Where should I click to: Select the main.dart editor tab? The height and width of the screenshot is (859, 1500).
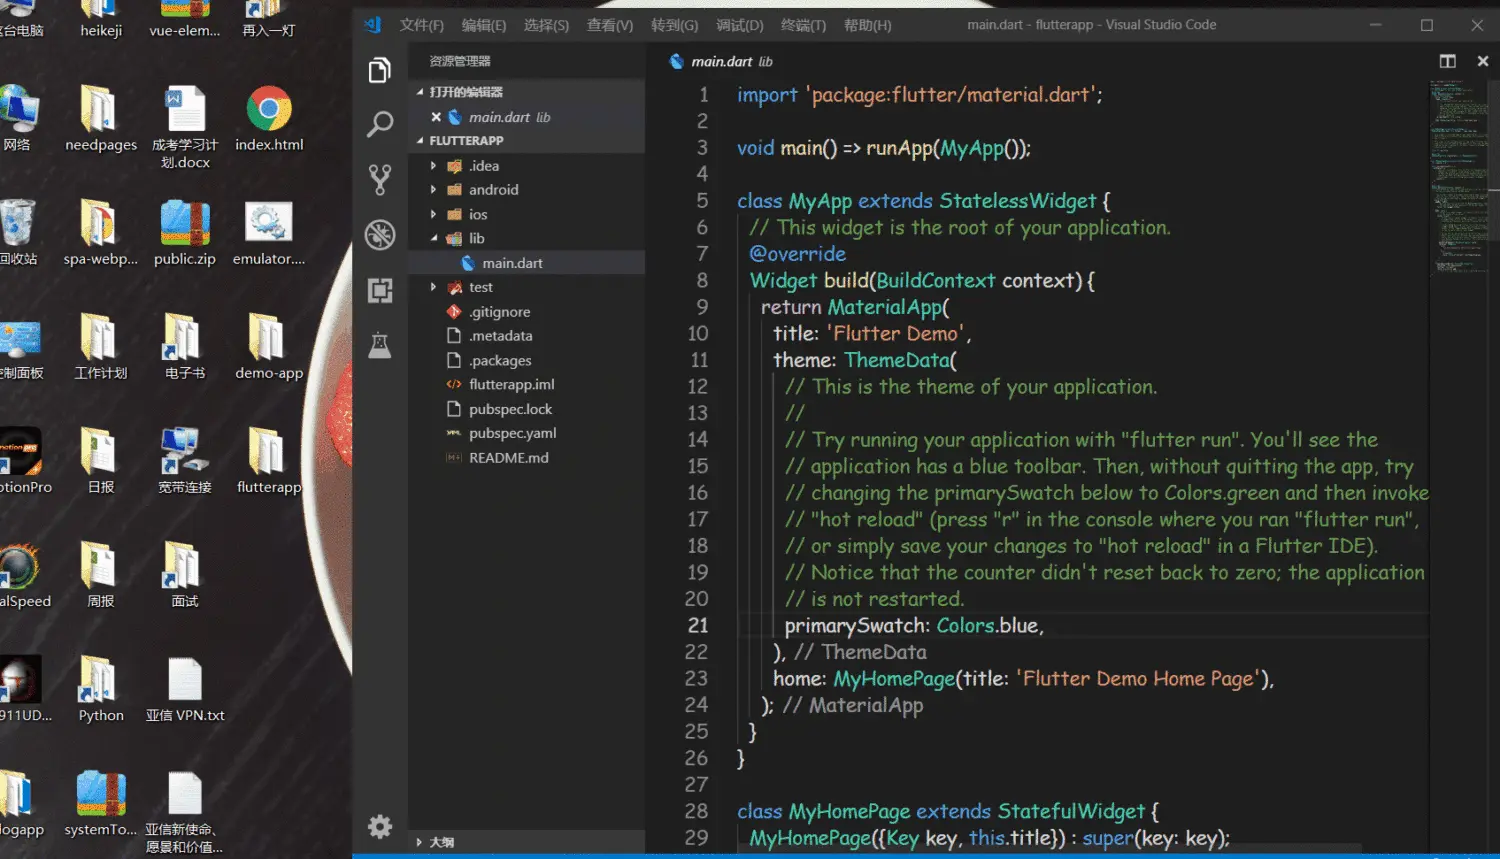[721, 61]
